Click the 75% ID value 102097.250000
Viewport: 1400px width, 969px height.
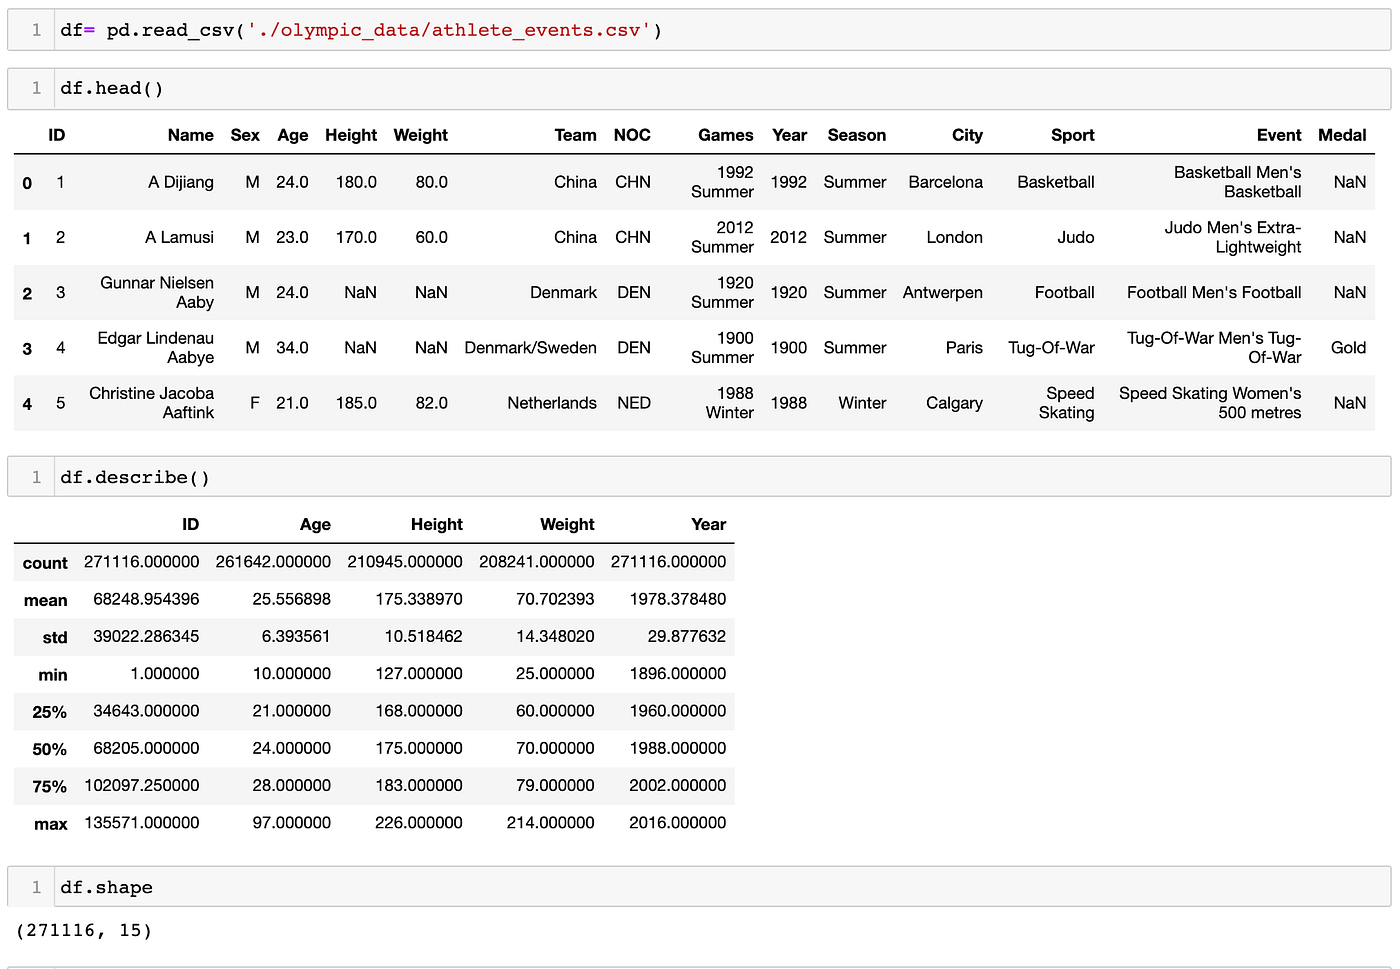(x=141, y=785)
